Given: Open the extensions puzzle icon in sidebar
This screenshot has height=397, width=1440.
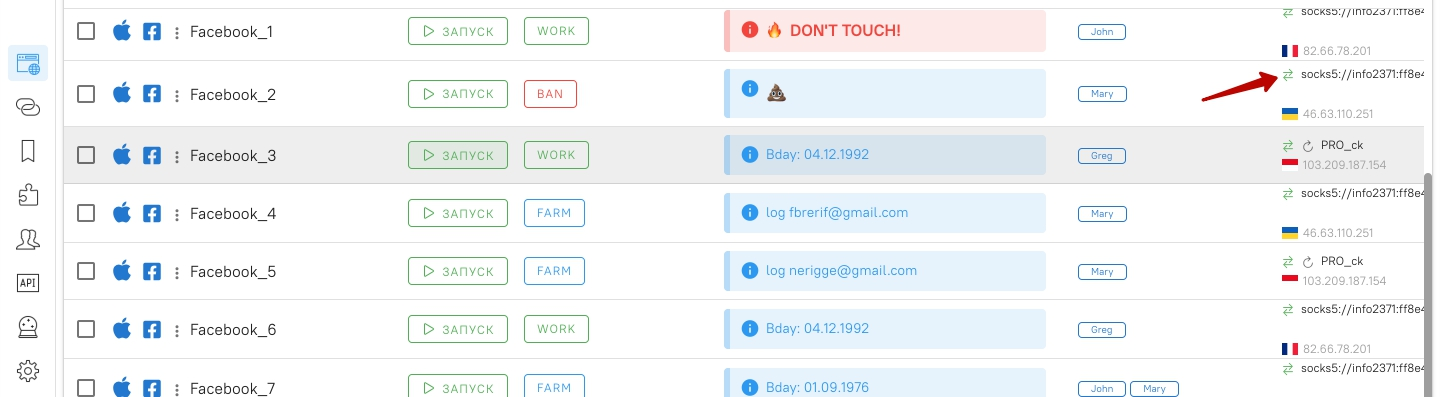Looking at the screenshot, I should tap(28, 196).
